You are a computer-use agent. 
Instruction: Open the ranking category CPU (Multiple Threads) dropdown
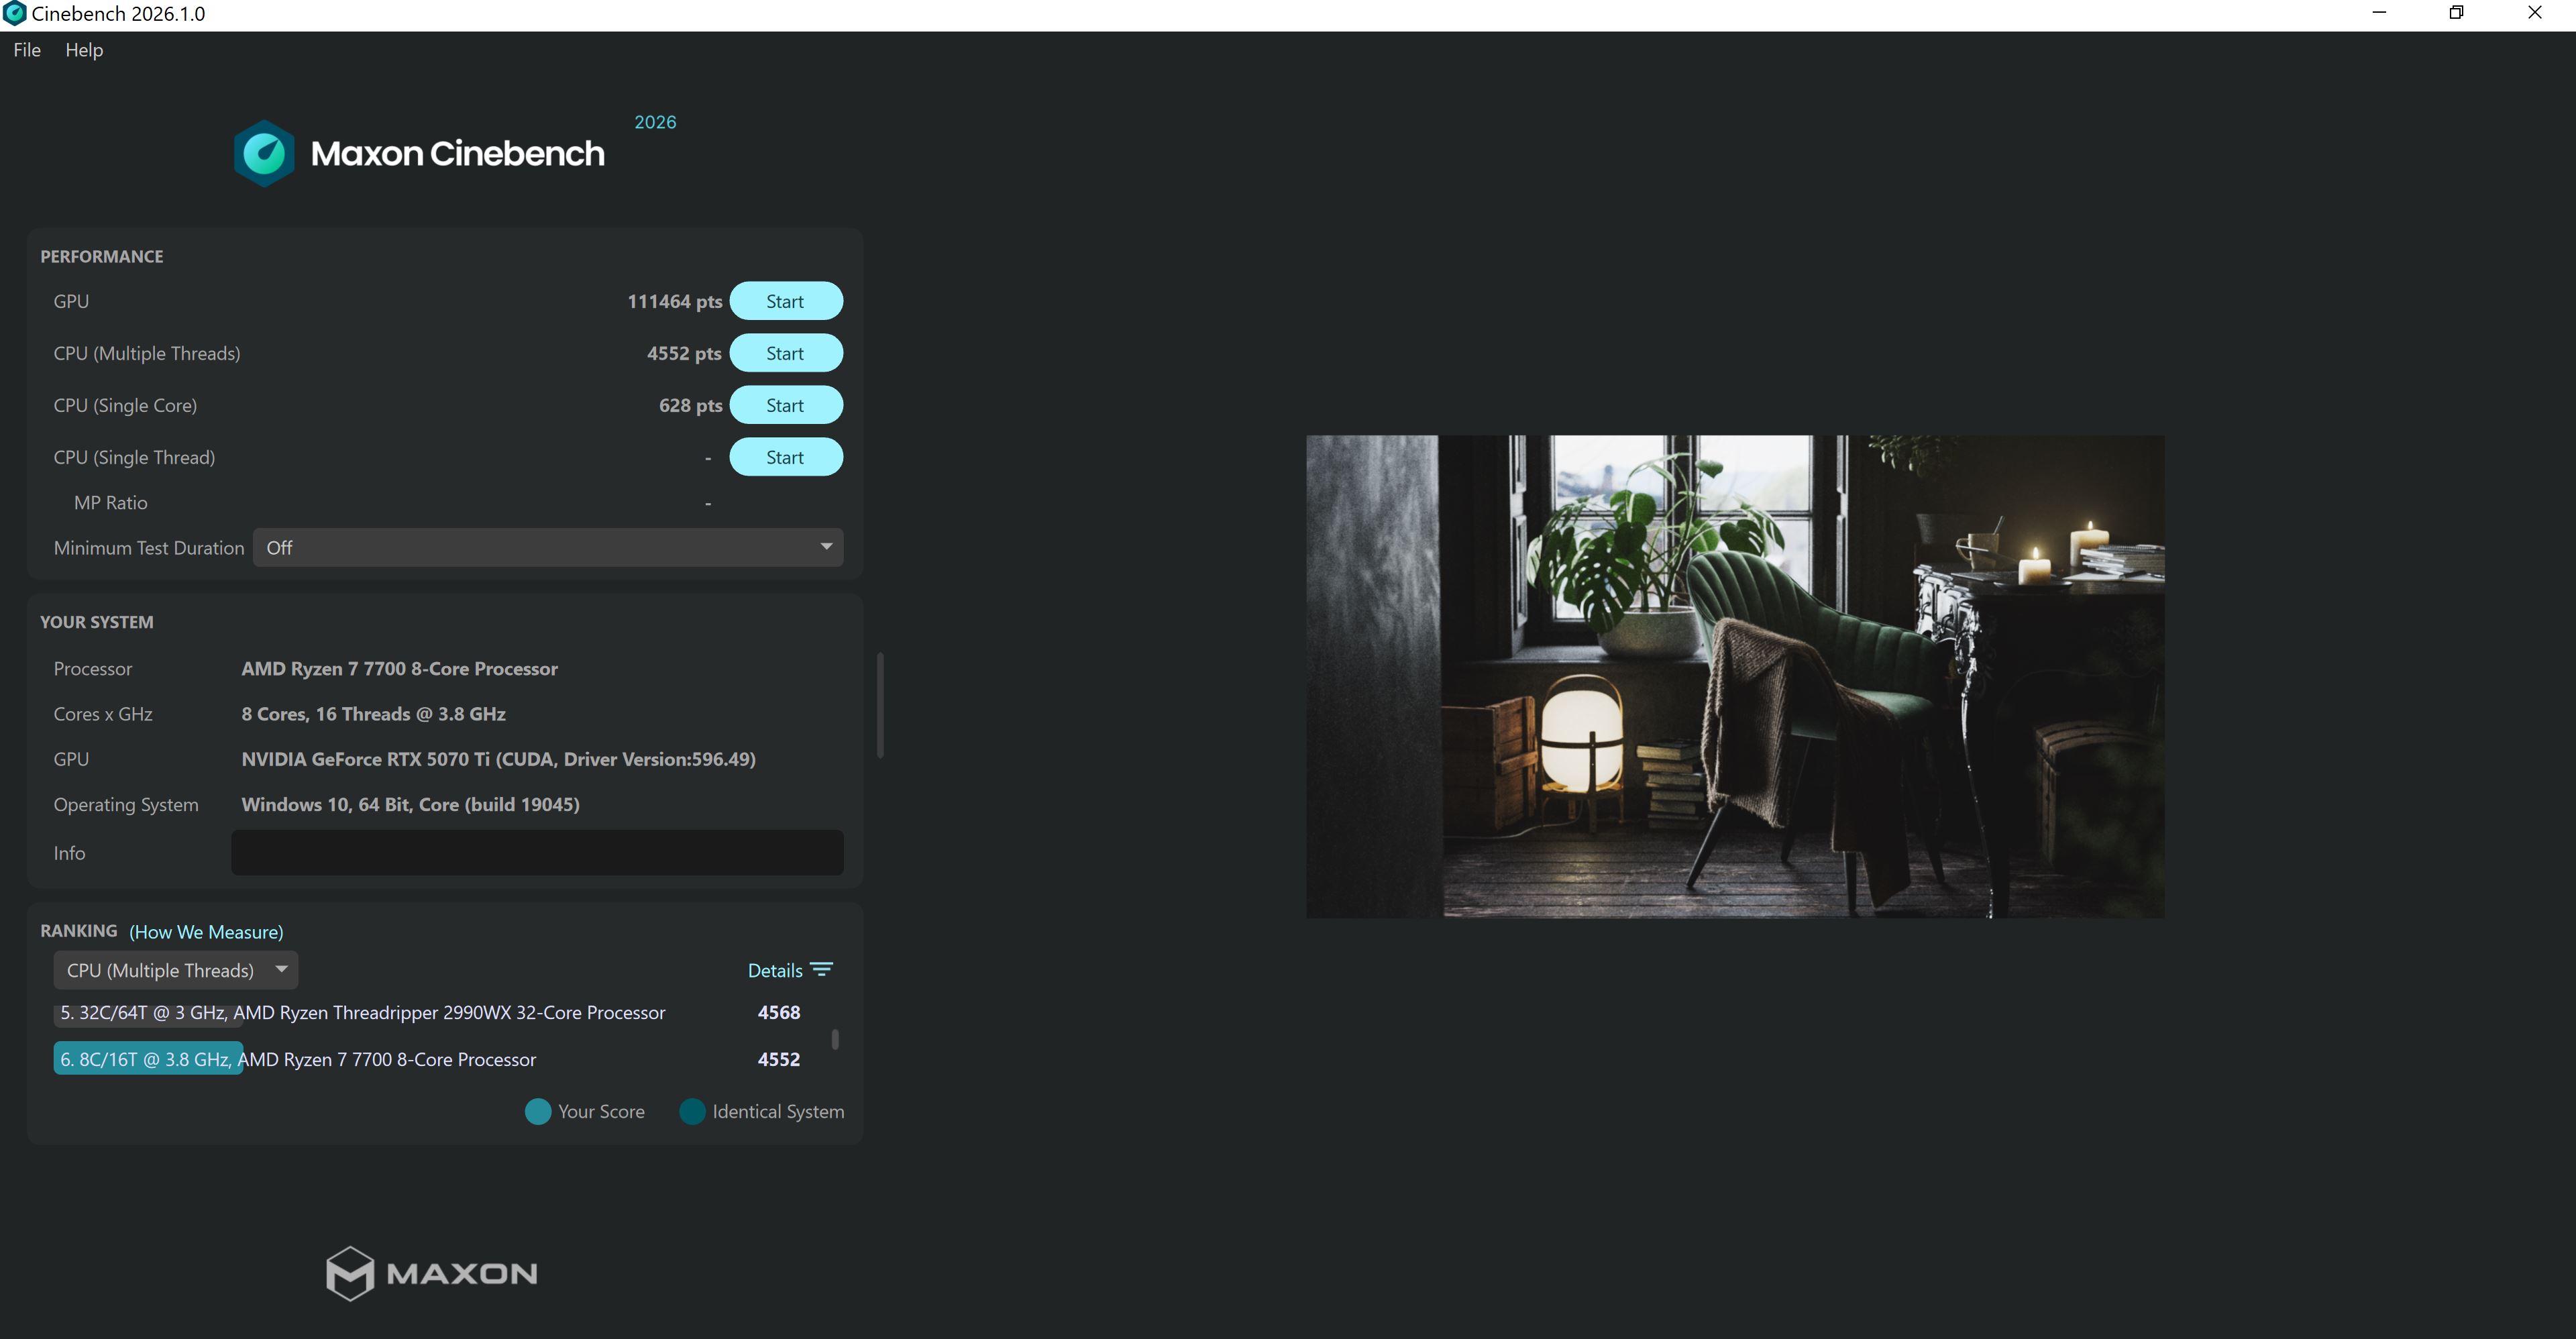click(176, 970)
